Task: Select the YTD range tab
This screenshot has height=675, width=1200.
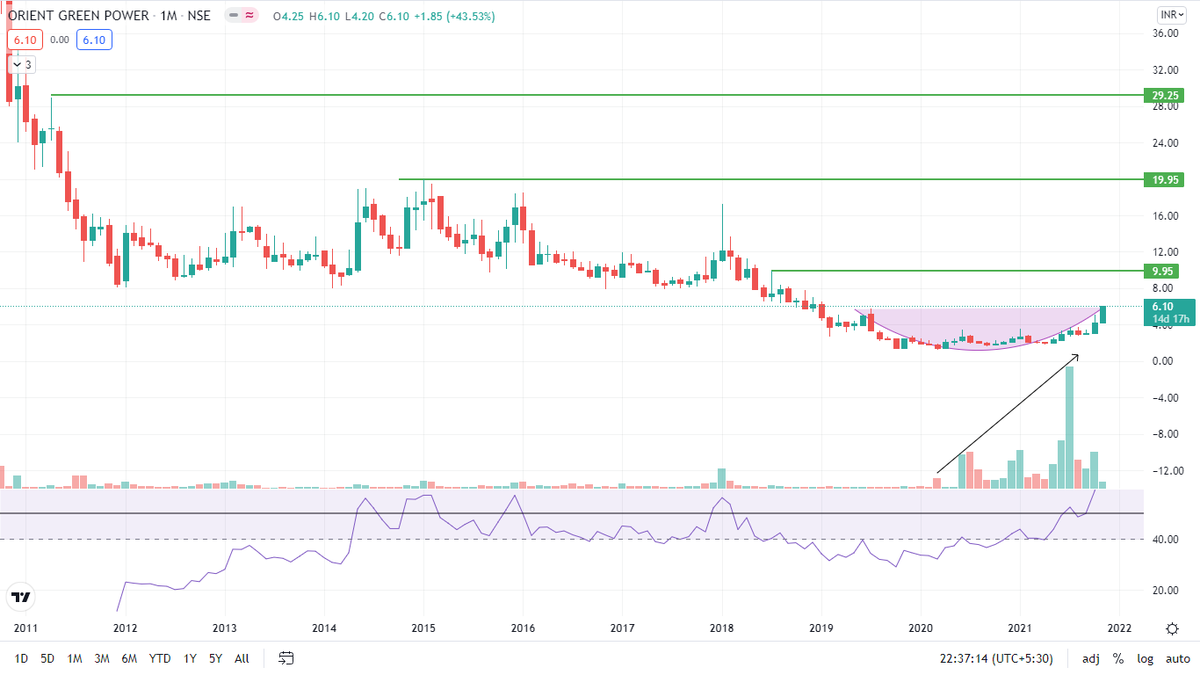Action: [159, 659]
